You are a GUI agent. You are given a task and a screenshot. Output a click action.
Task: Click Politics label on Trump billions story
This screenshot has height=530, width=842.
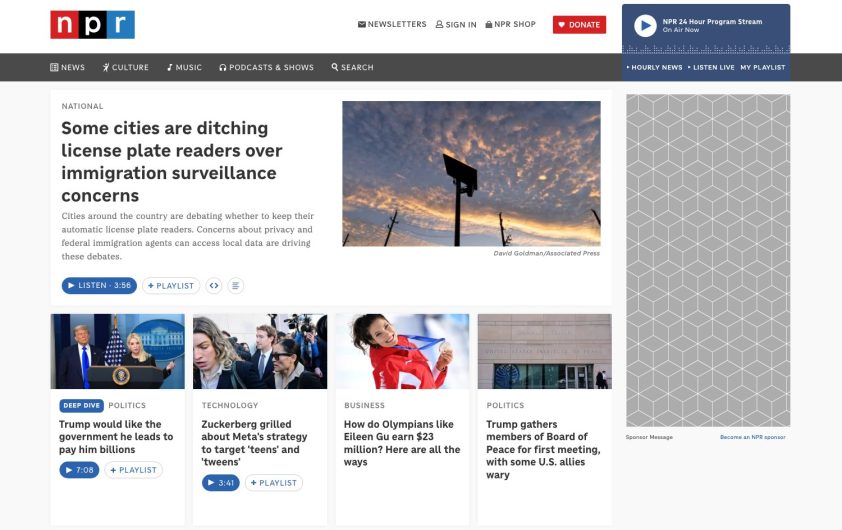[x=127, y=405]
